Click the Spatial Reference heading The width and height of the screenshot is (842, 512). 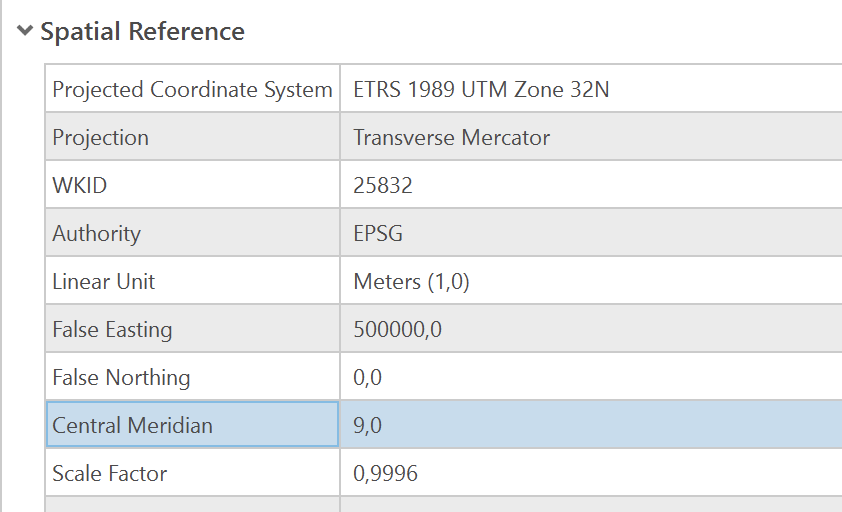pos(142,31)
